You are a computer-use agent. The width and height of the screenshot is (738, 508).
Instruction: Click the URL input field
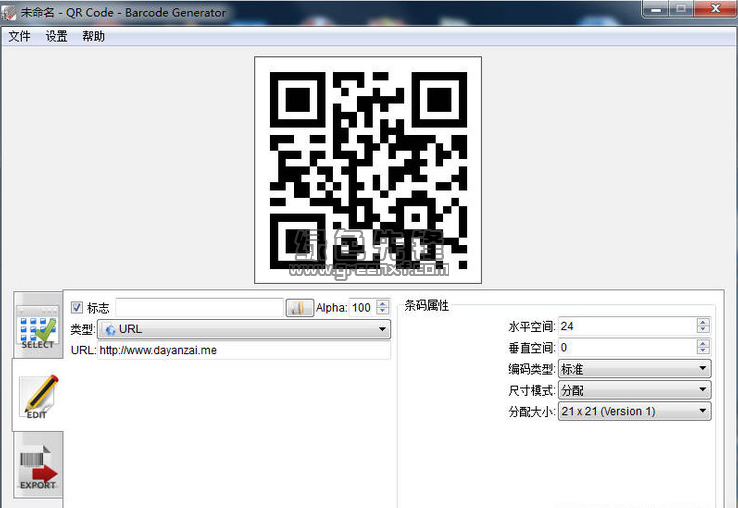(244, 350)
